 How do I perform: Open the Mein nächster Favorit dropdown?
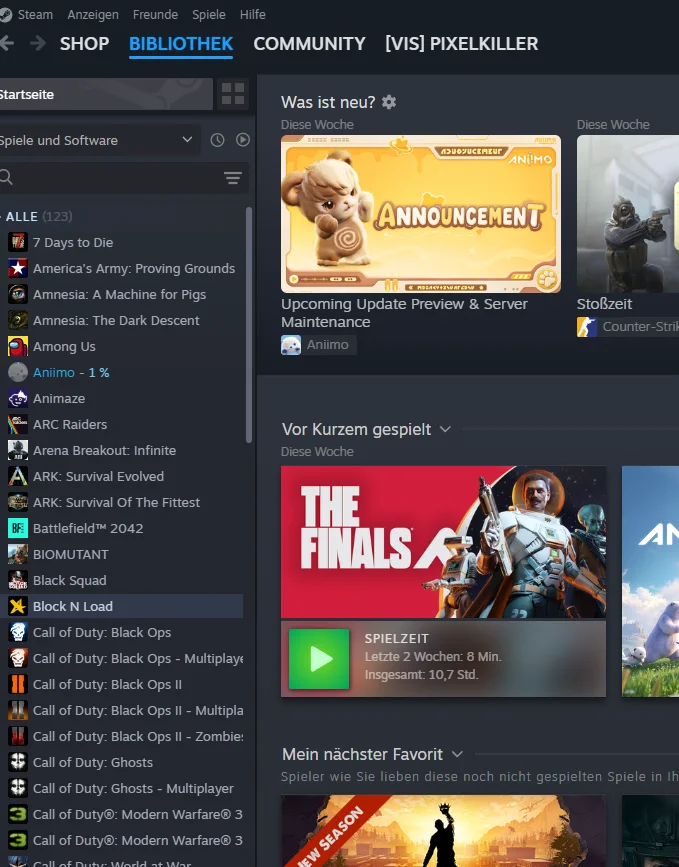coord(457,754)
